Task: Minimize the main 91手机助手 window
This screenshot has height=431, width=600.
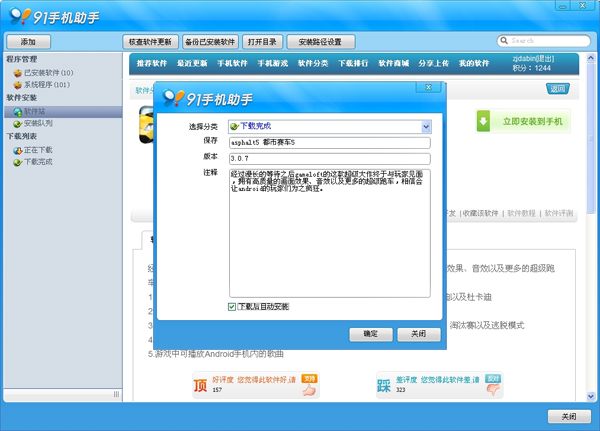Action: (x=563, y=5)
